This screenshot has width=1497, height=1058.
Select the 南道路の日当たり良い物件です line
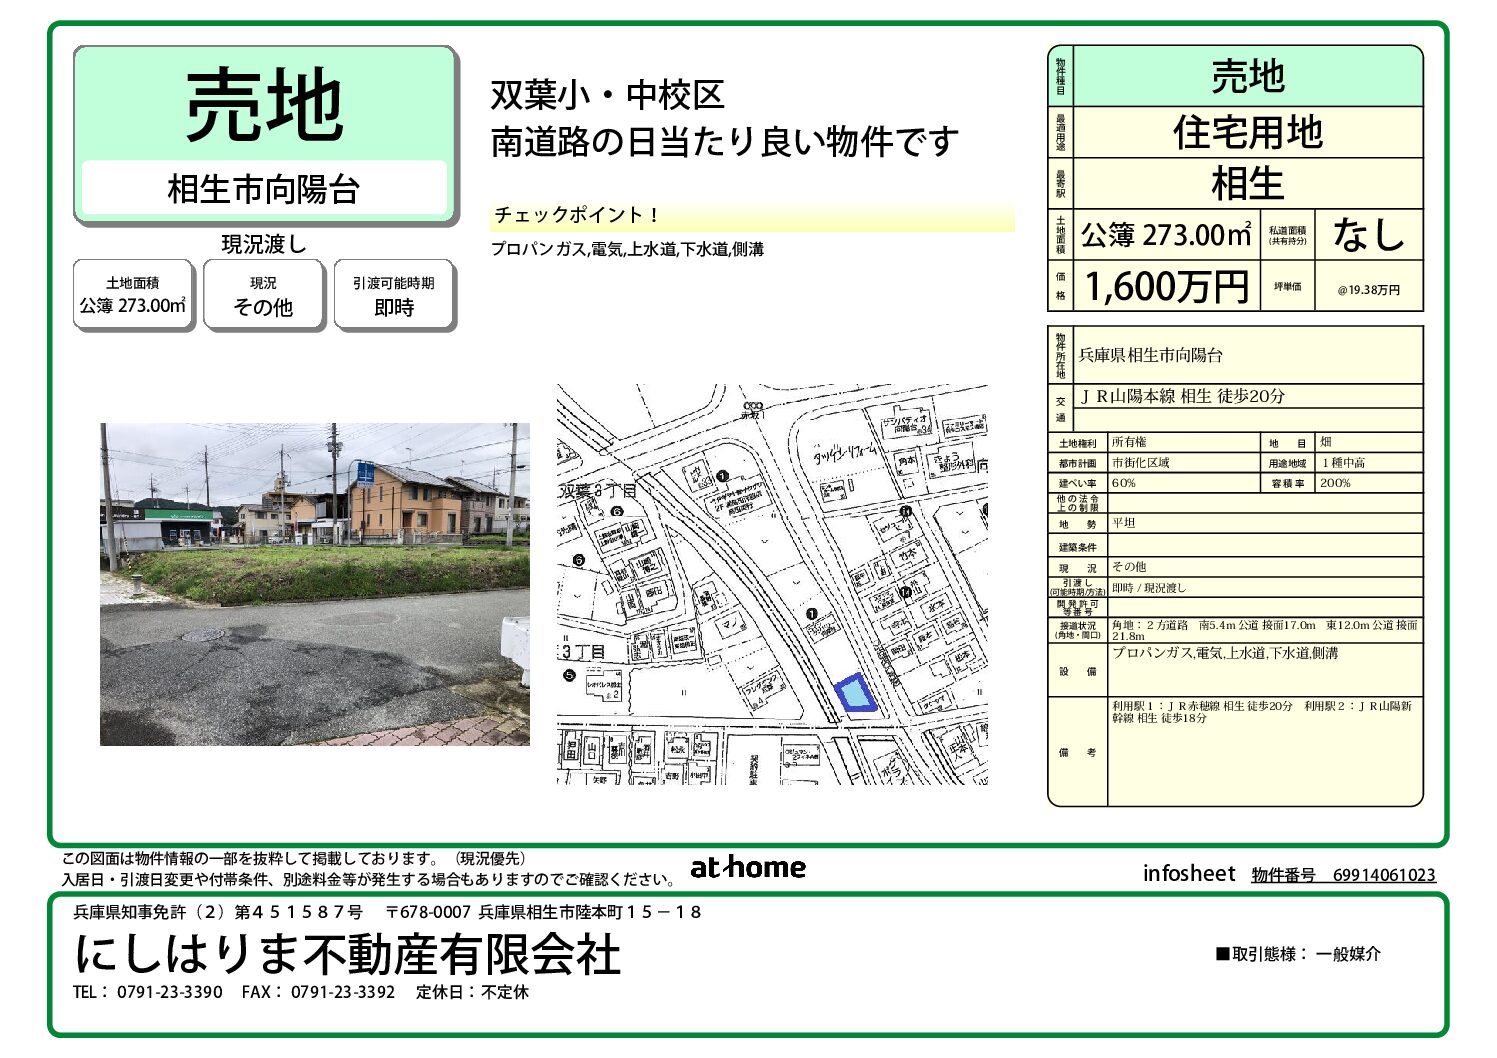tap(724, 141)
